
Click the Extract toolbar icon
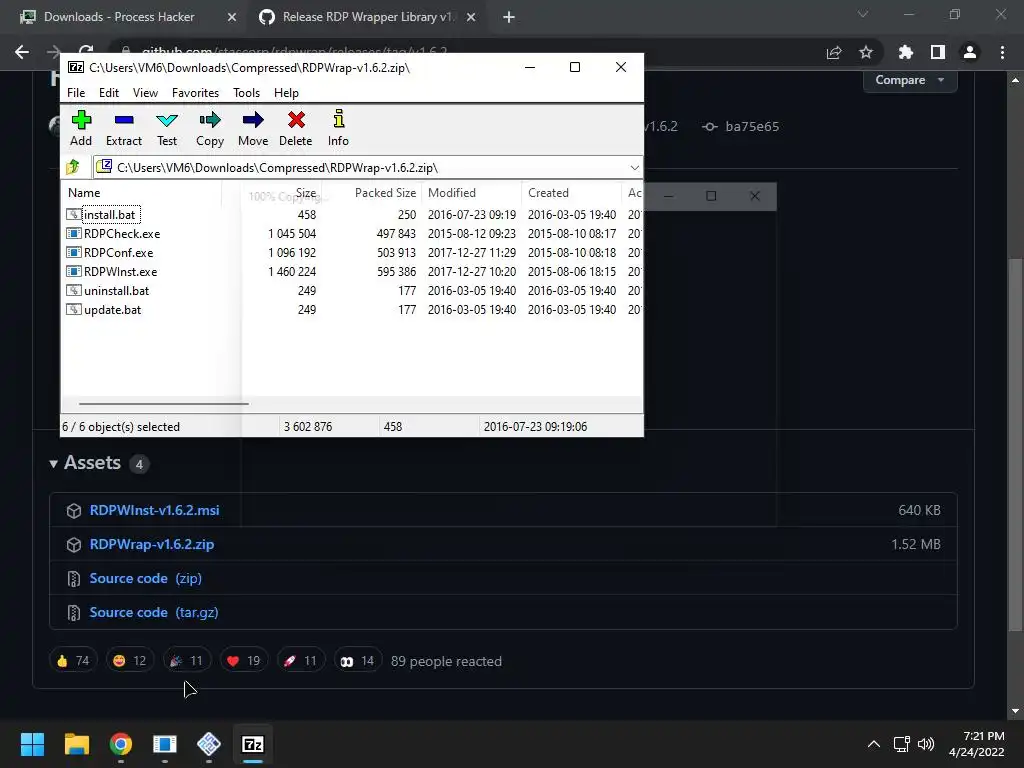pos(124,129)
